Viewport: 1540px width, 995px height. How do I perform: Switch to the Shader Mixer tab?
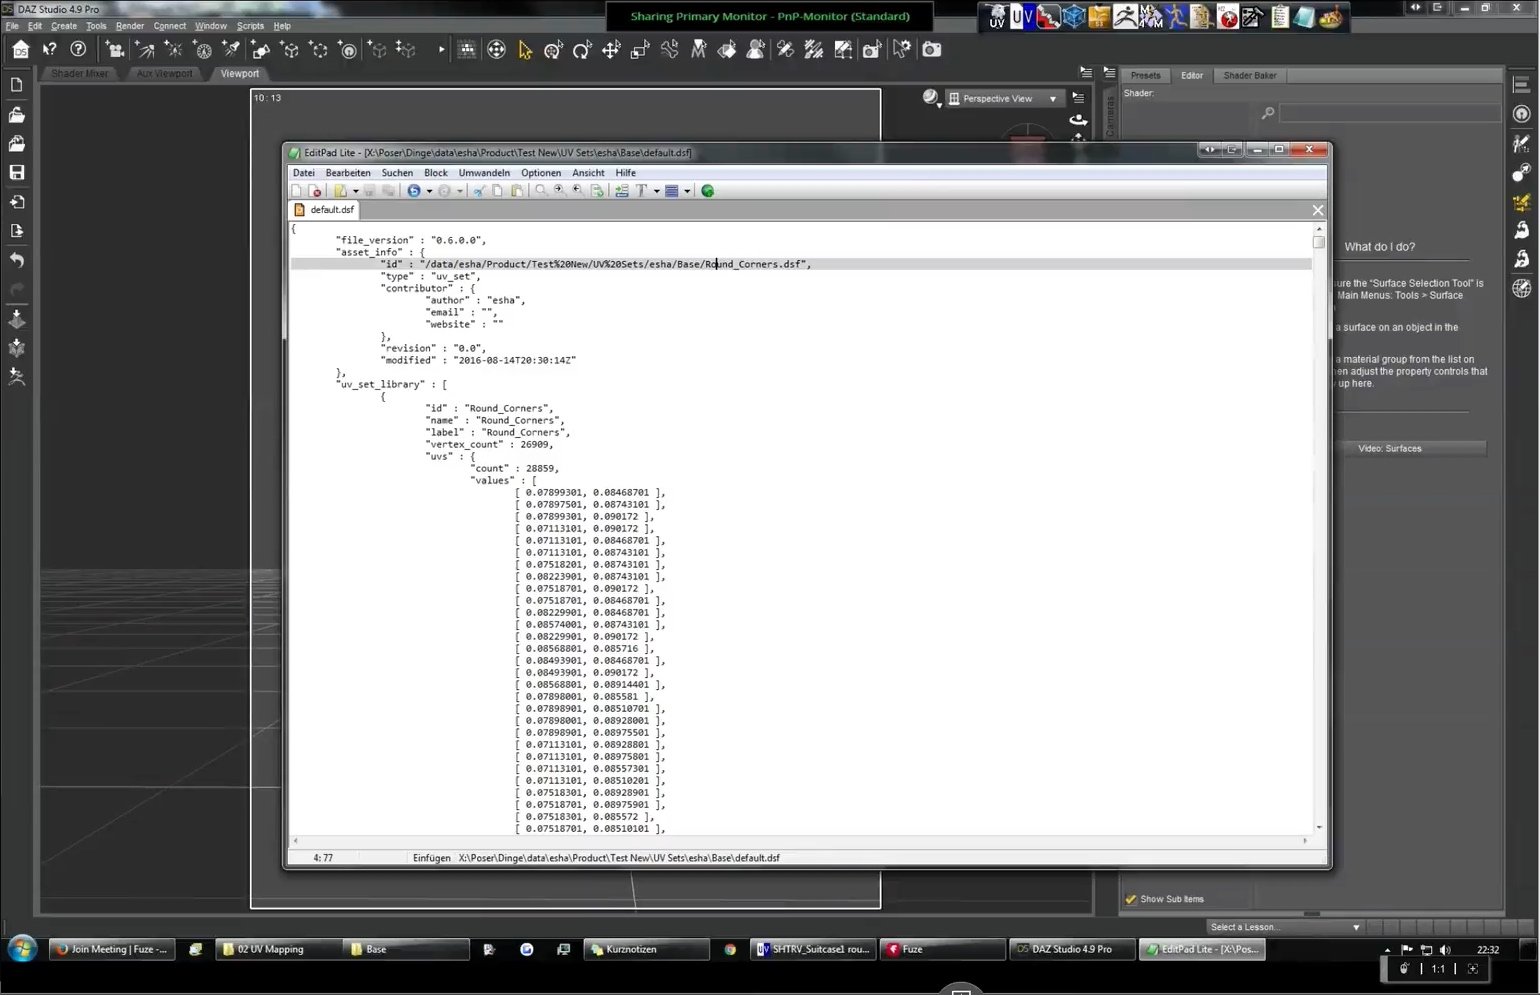(80, 73)
